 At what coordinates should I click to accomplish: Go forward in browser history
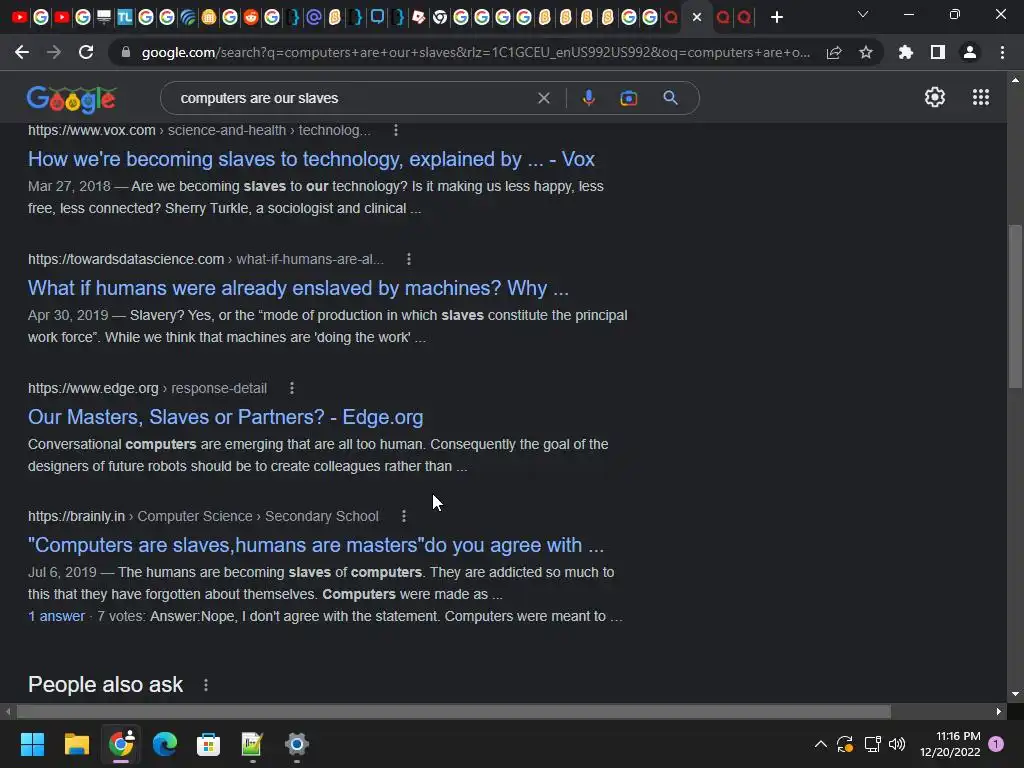coord(54,52)
